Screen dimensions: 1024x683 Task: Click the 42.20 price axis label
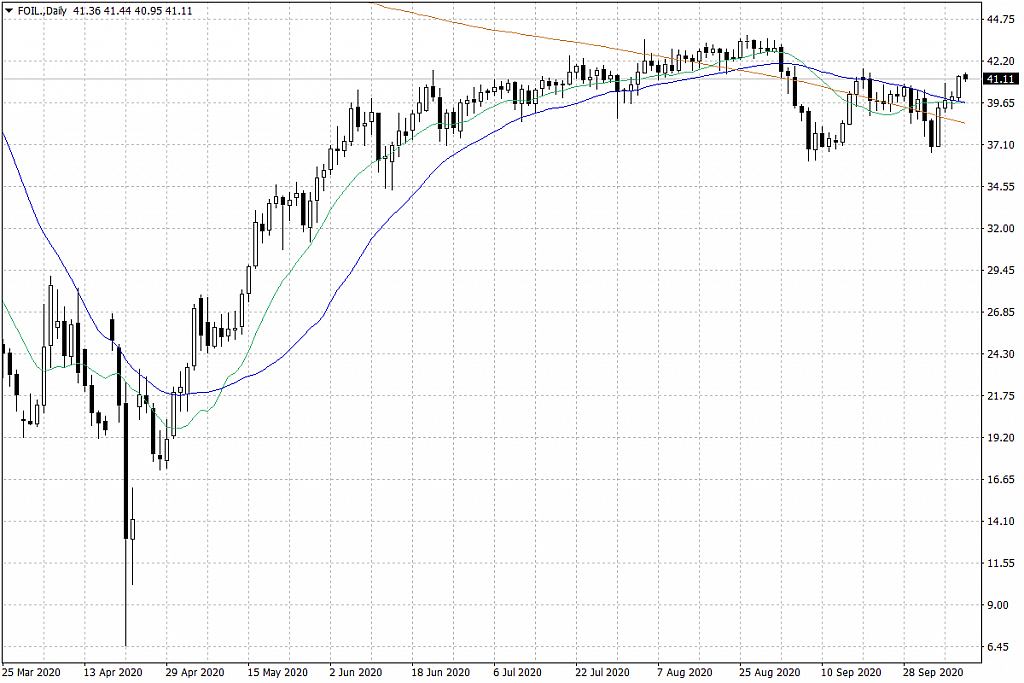(x=1001, y=61)
